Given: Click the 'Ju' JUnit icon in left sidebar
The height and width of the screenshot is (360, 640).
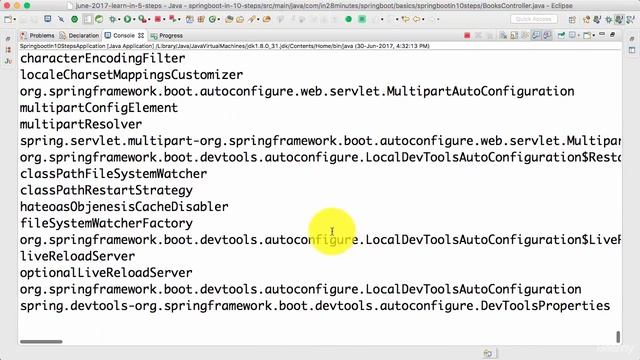Looking at the screenshot, I should click(x=8, y=61).
